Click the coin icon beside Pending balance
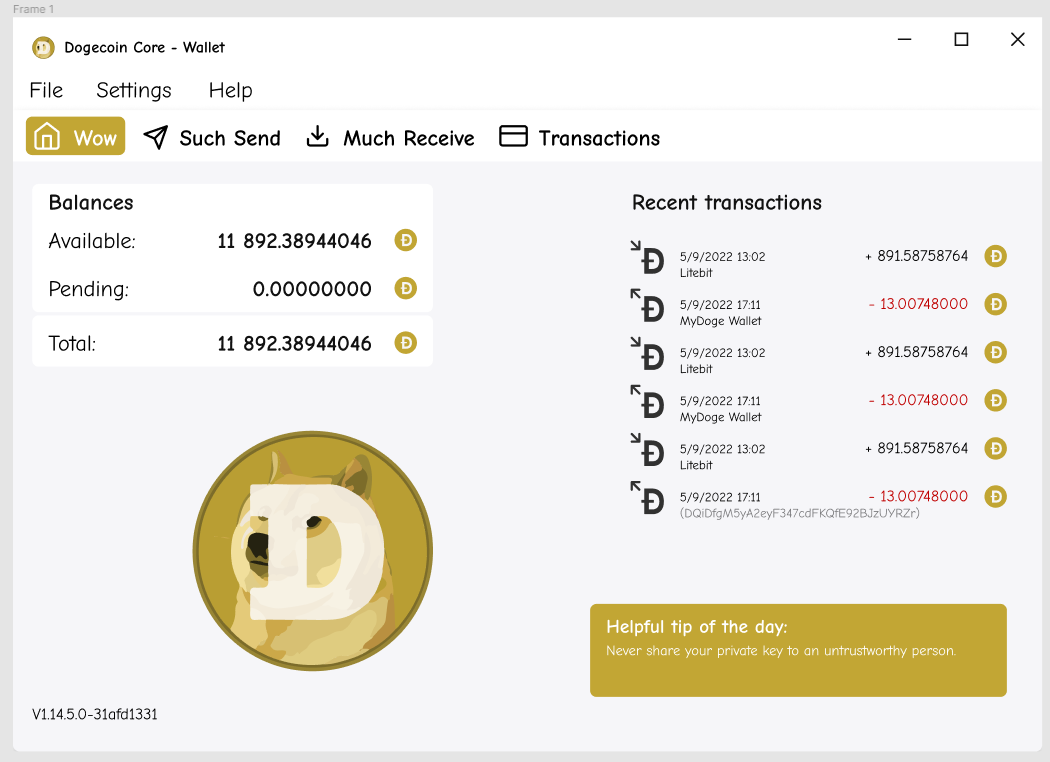Image resolution: width=1050 pixels, height=762 pixels. click(x=405, y=289)
